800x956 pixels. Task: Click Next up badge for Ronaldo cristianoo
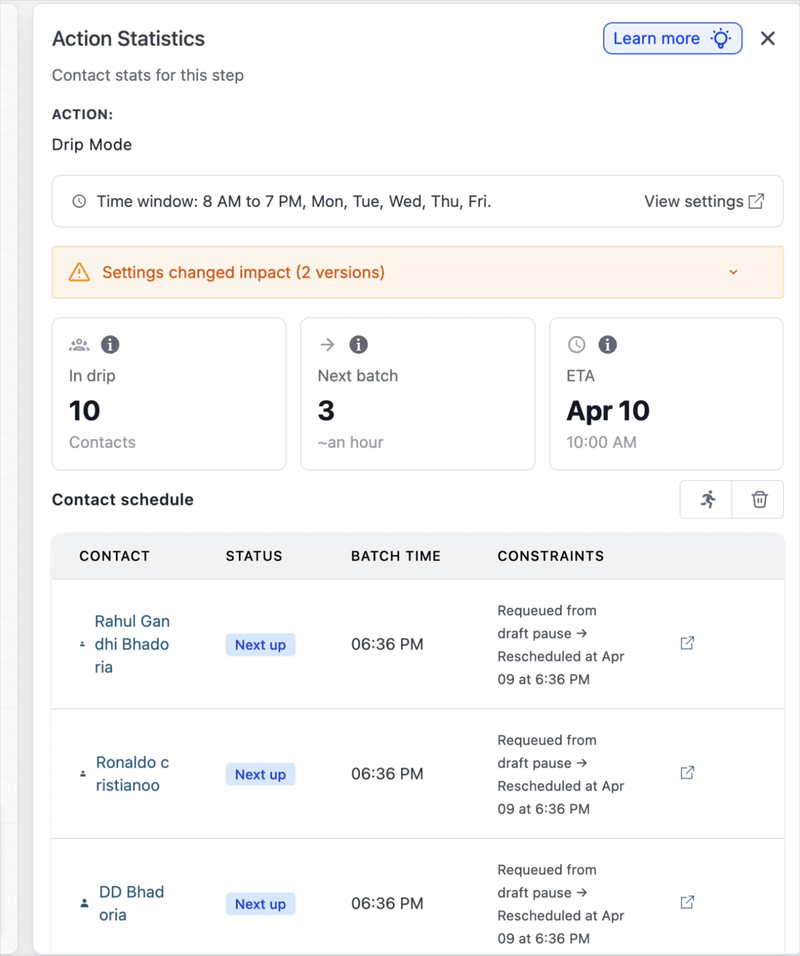260,774
